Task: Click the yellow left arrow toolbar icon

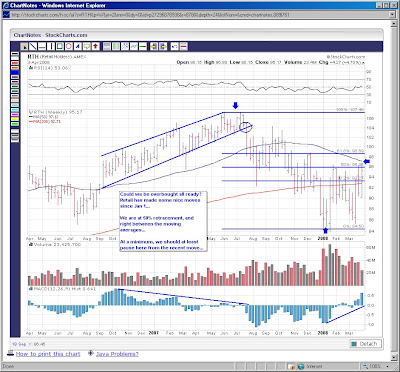Action: pyautogui.click(x=154, y=47)
